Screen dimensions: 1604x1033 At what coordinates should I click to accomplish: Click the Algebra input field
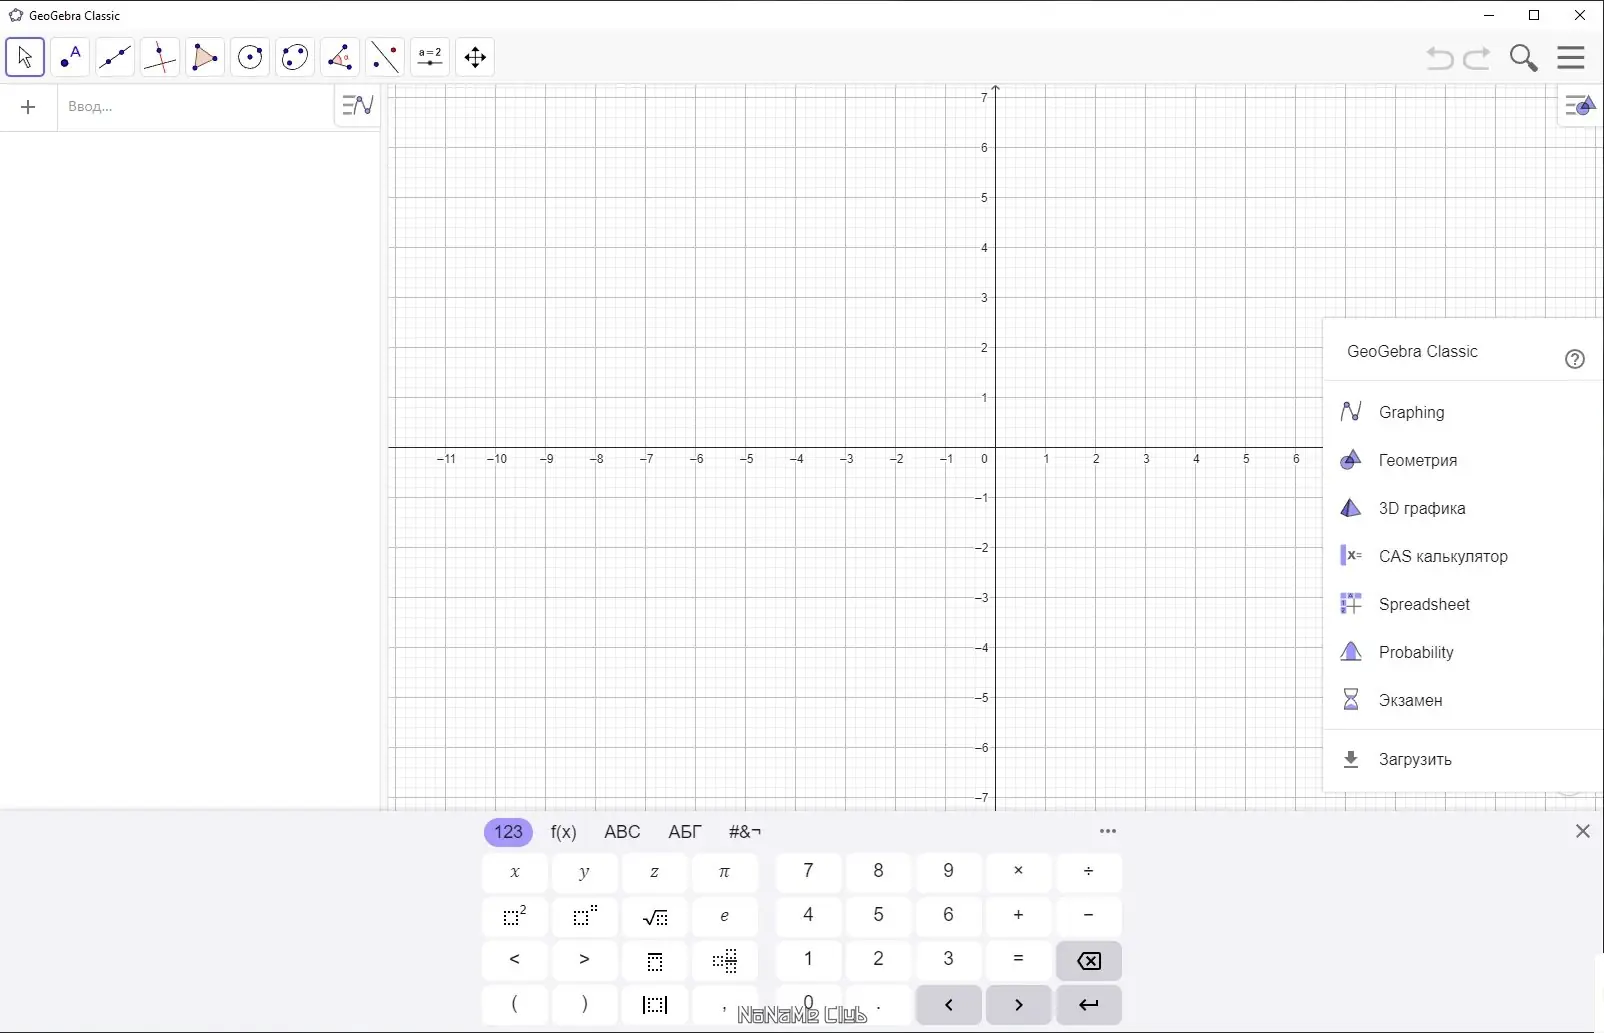pos(195,107)
